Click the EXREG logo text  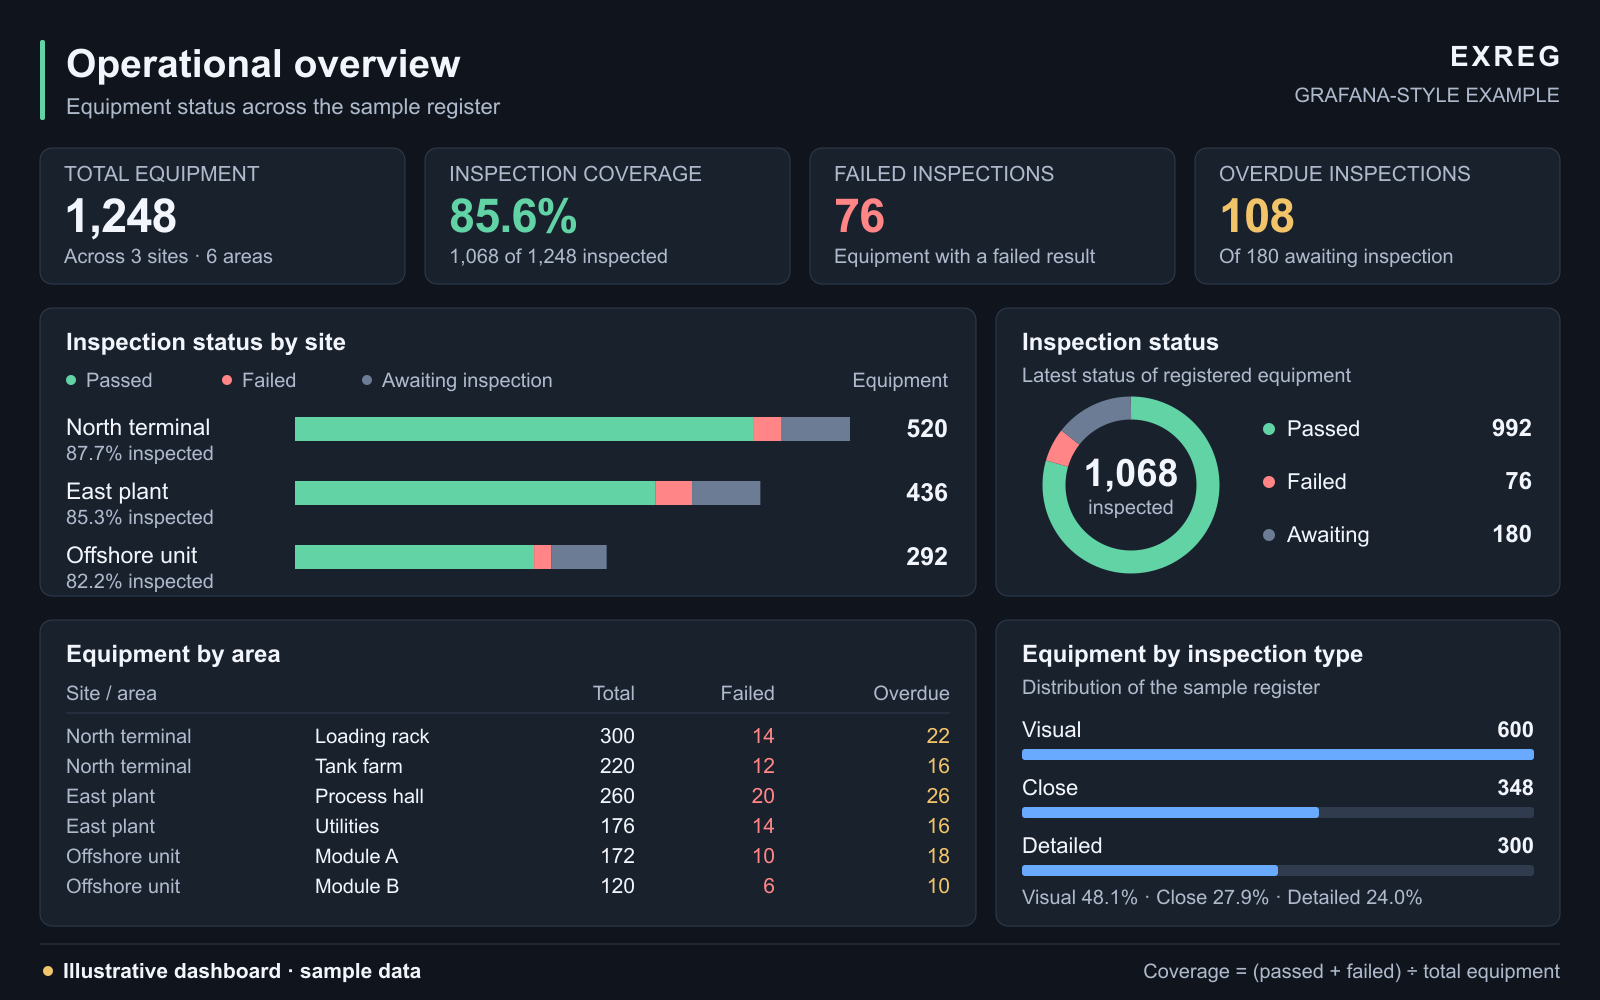coord(1505,57)
